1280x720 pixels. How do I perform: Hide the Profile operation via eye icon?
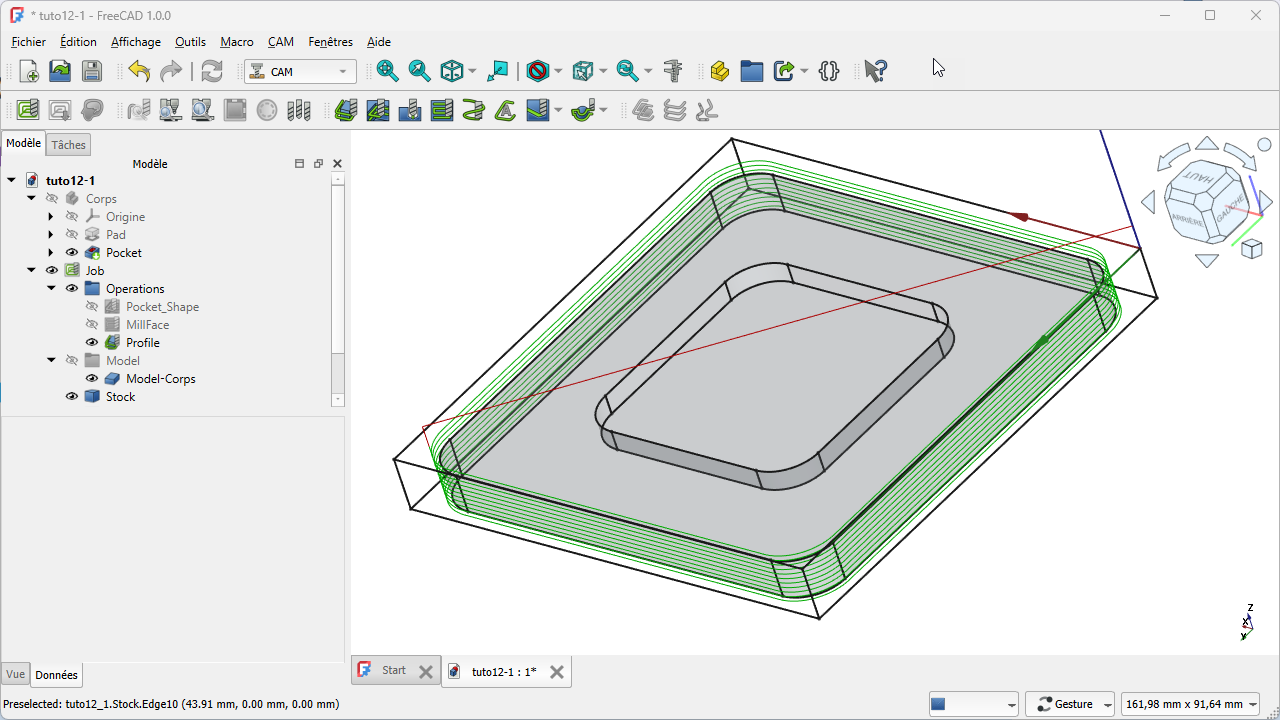(x=92, y=343)
